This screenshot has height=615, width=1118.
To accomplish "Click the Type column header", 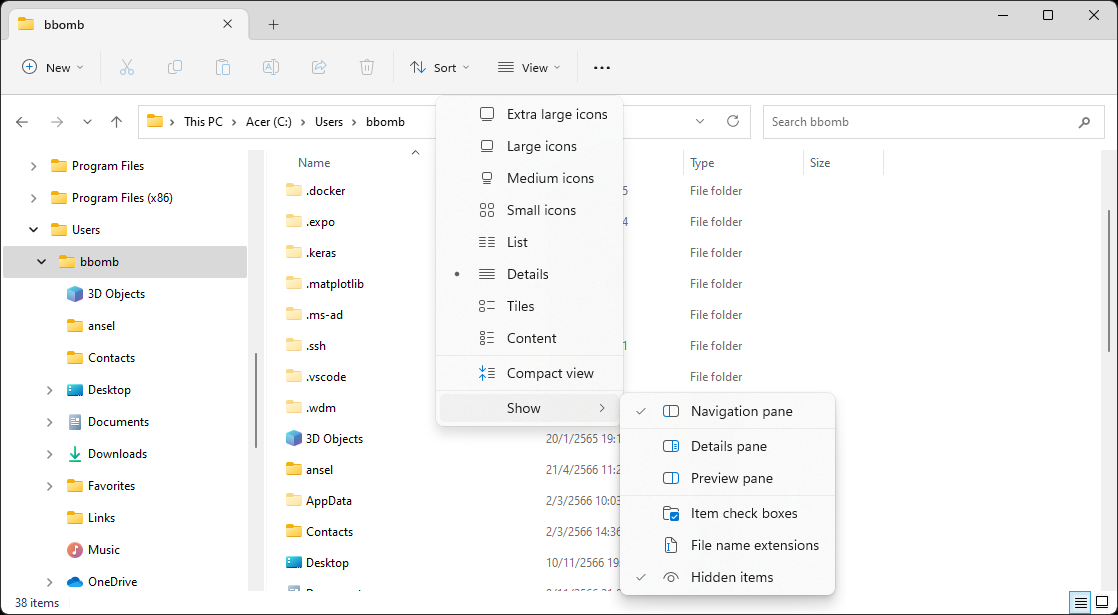I will pos(702,163).
